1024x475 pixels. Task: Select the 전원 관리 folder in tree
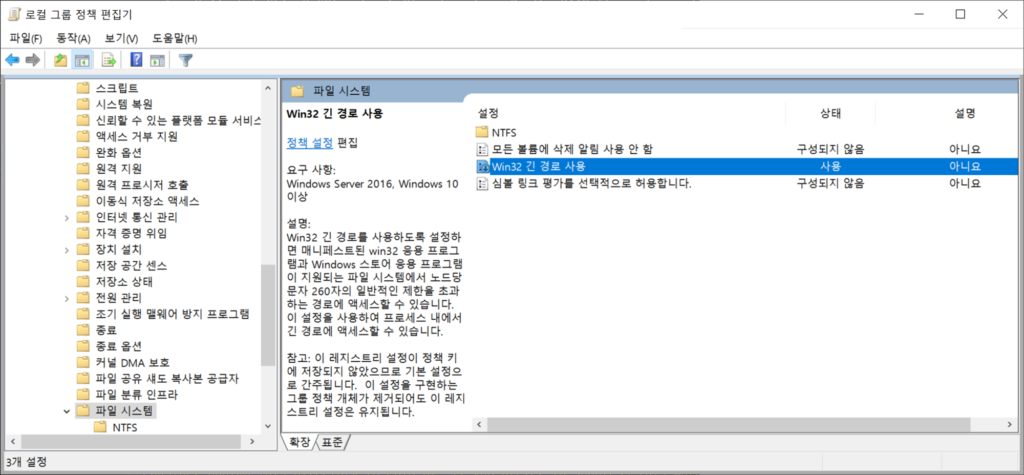pos(118,298)
